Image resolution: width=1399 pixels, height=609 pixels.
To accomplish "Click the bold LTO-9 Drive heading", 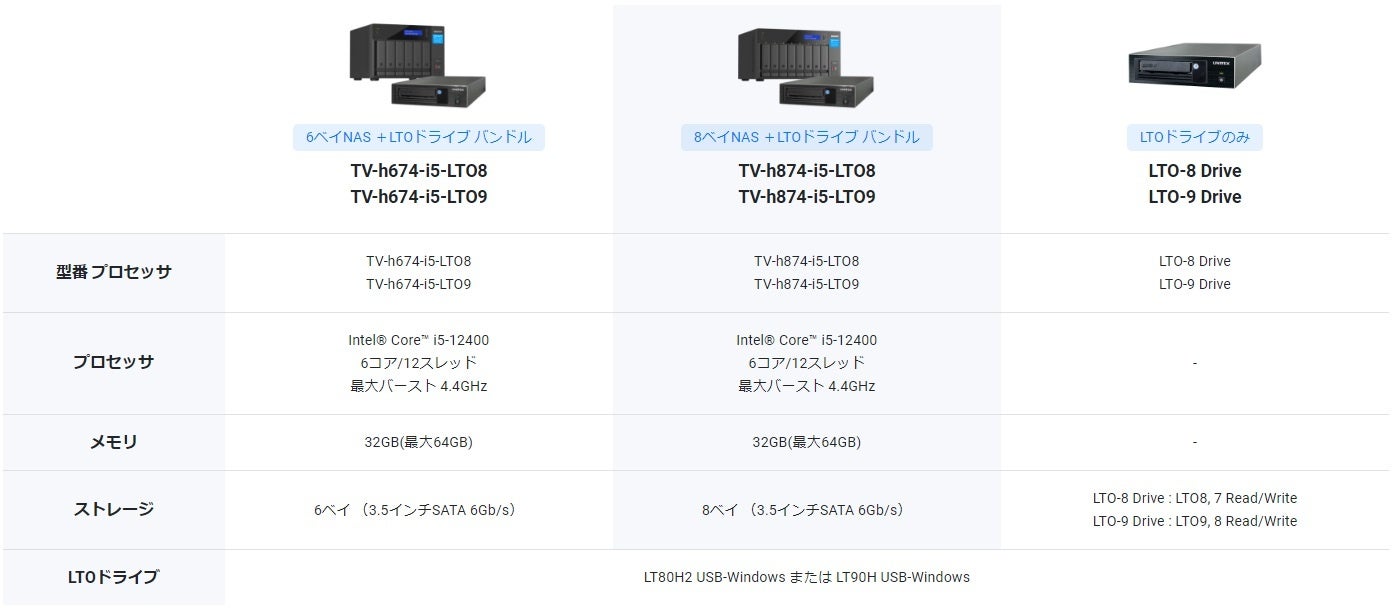I will pyautogui.click(x=1194, y=197).
